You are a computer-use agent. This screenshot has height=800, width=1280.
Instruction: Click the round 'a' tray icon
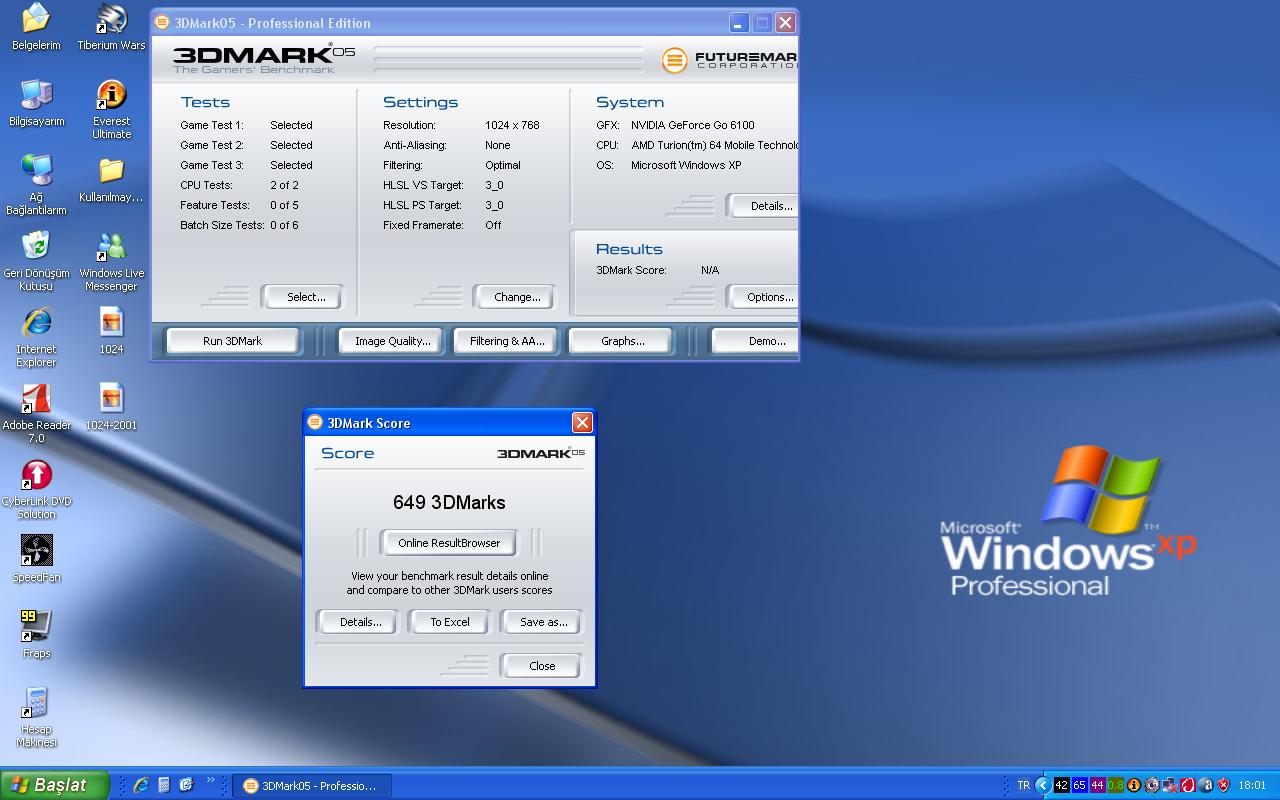(1206, 785)
